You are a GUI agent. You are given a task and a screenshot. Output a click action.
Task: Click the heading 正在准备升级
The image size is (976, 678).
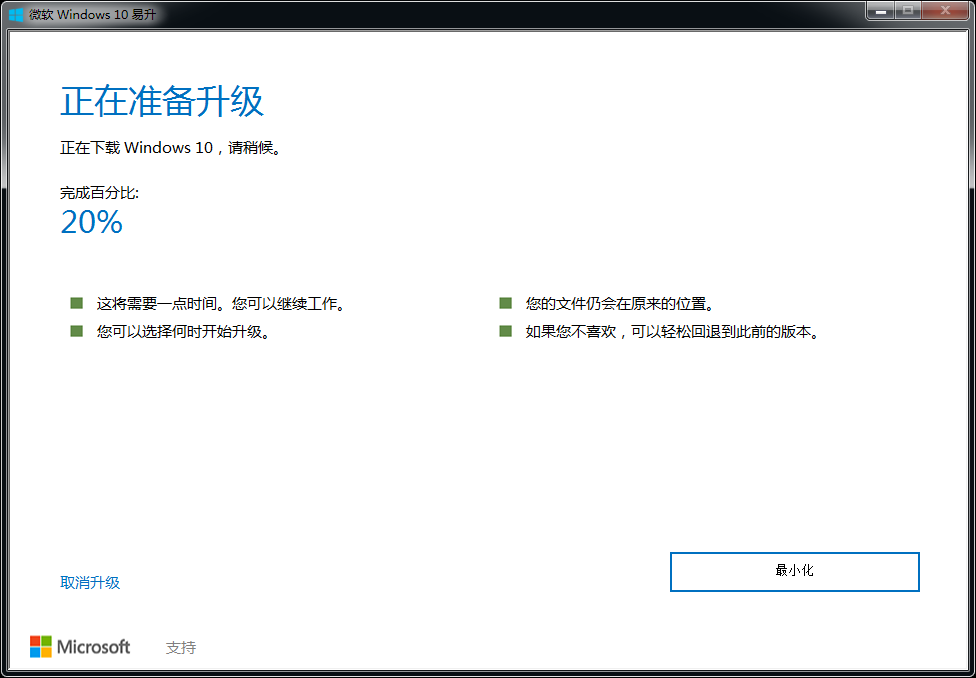[x=162, y=101]
